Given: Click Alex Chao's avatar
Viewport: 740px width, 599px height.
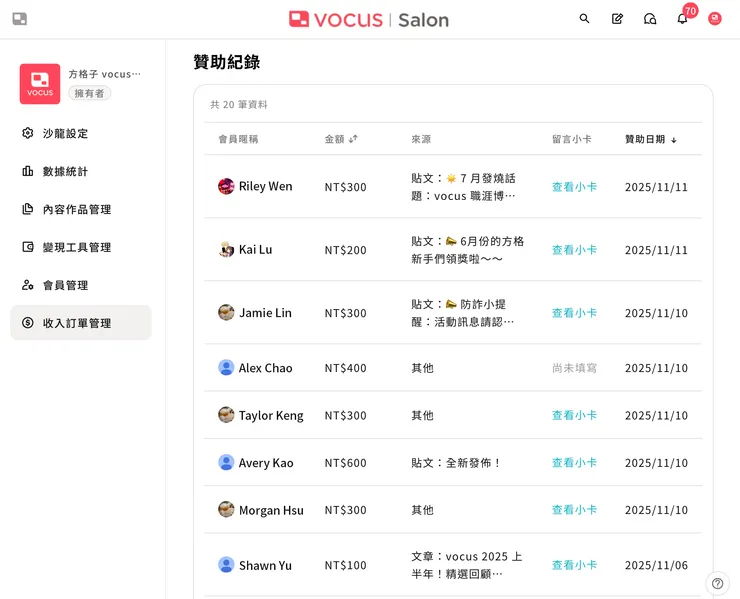Looking at the screenshot, I should click(226, 368).
